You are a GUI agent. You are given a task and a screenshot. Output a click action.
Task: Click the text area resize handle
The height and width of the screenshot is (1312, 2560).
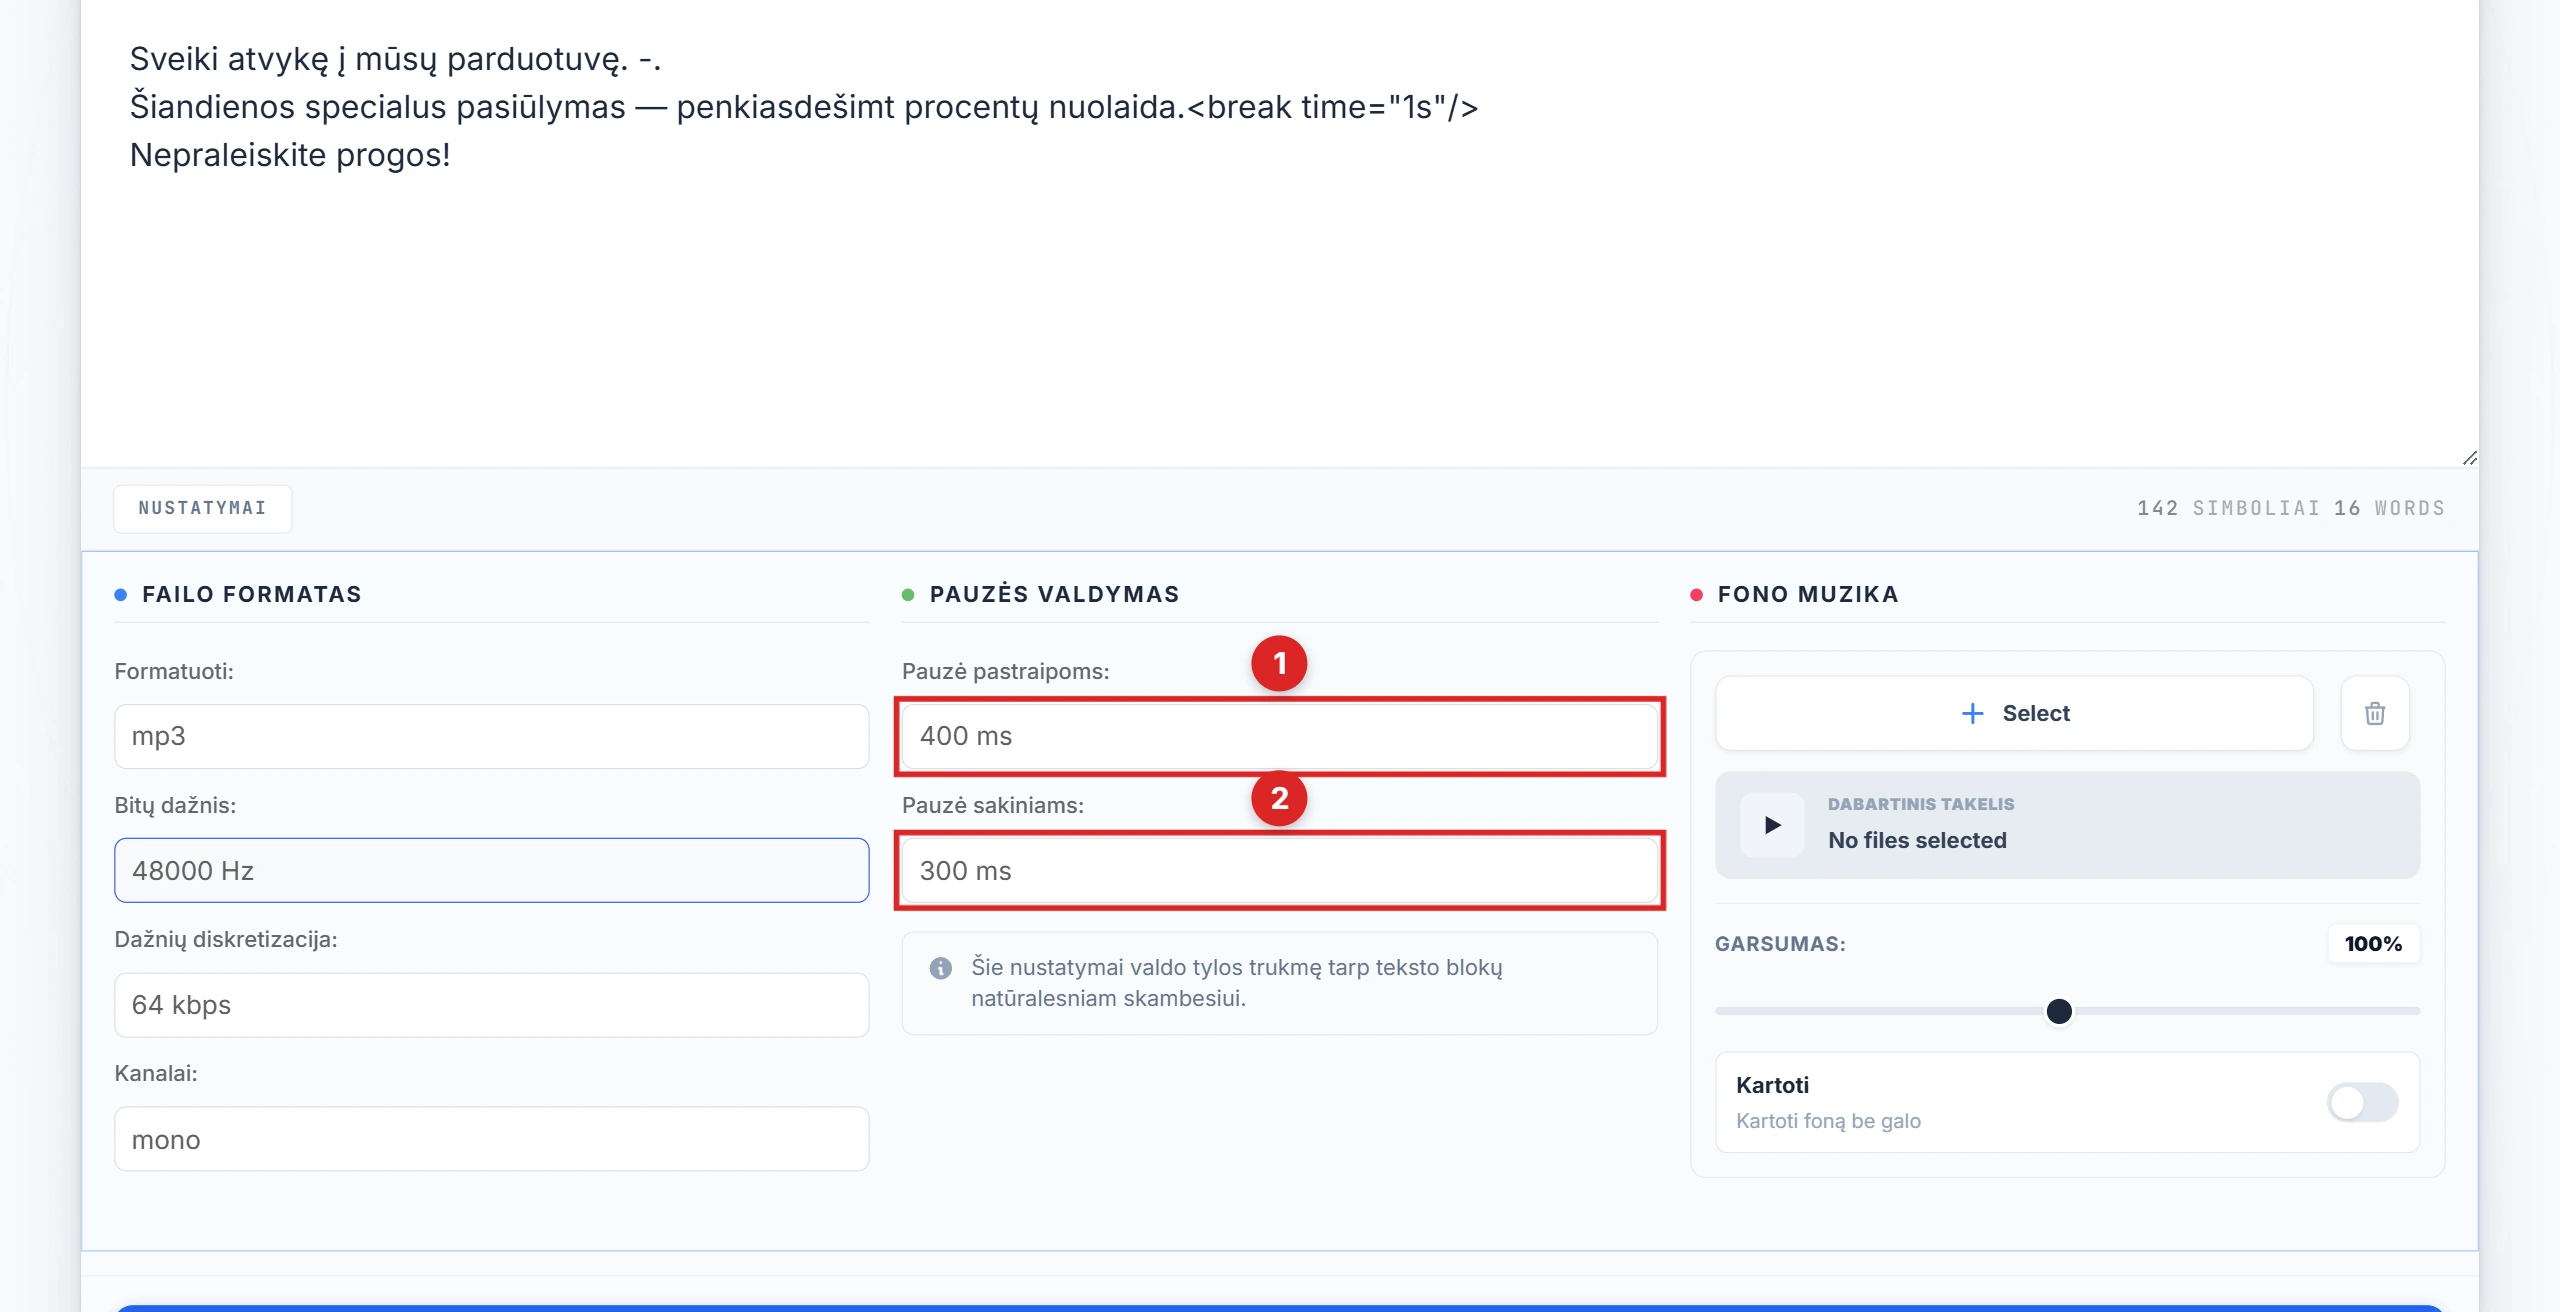tap(2469, 457)
